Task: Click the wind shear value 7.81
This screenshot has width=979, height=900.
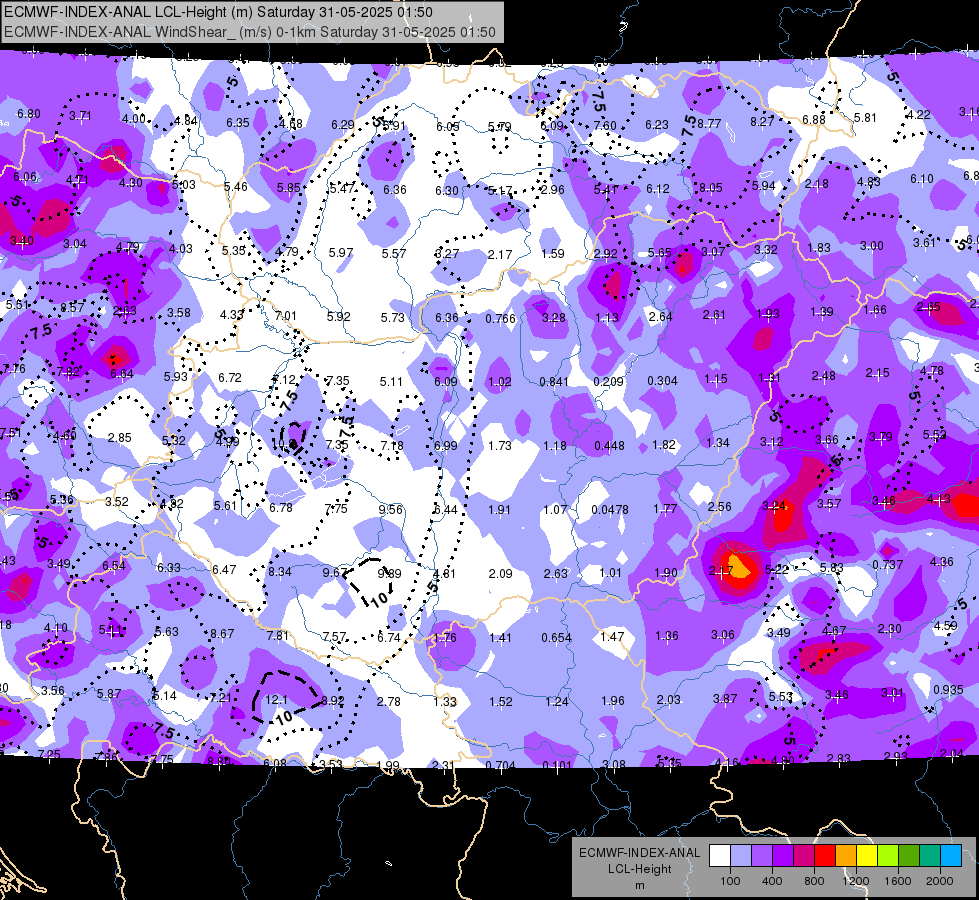Action: [278, 635]
